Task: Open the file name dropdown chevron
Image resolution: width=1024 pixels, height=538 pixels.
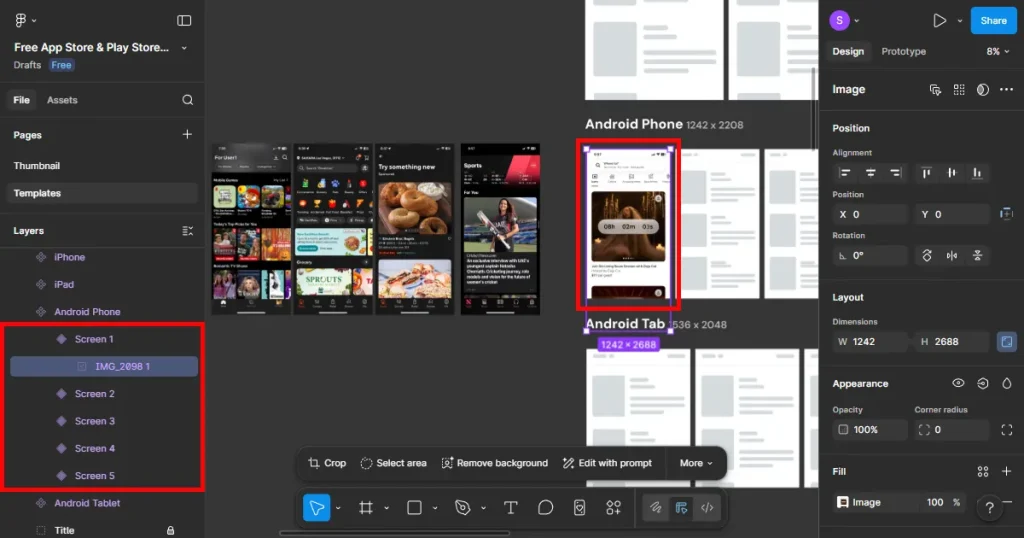Action: [184, 48]
